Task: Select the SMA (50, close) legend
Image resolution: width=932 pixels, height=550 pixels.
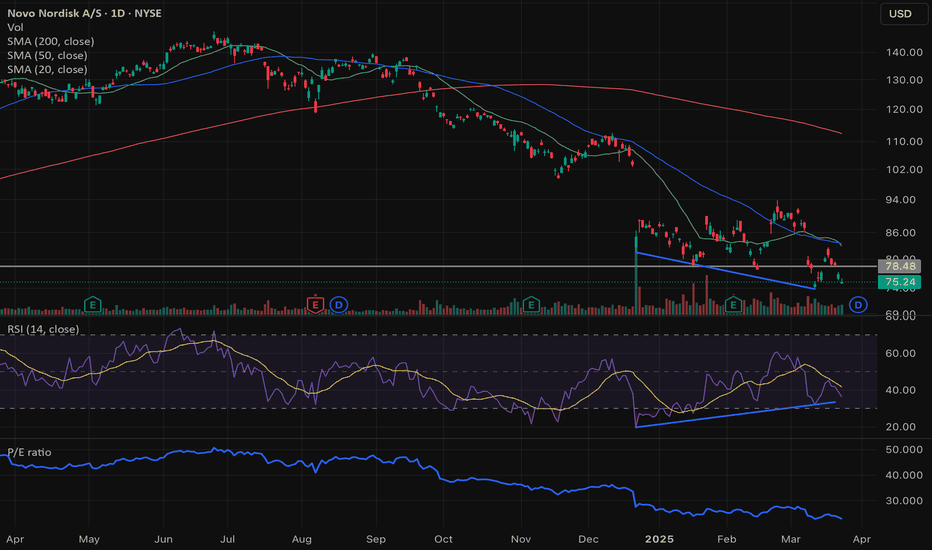Action: 48,55
